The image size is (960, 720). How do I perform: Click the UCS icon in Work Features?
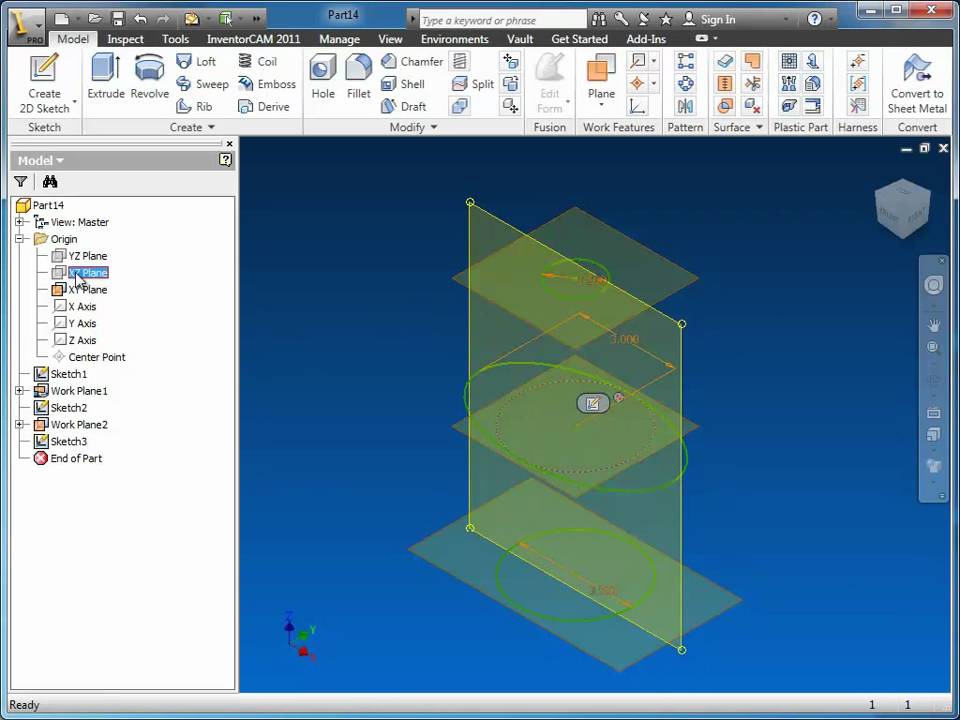tap(638, 107)
